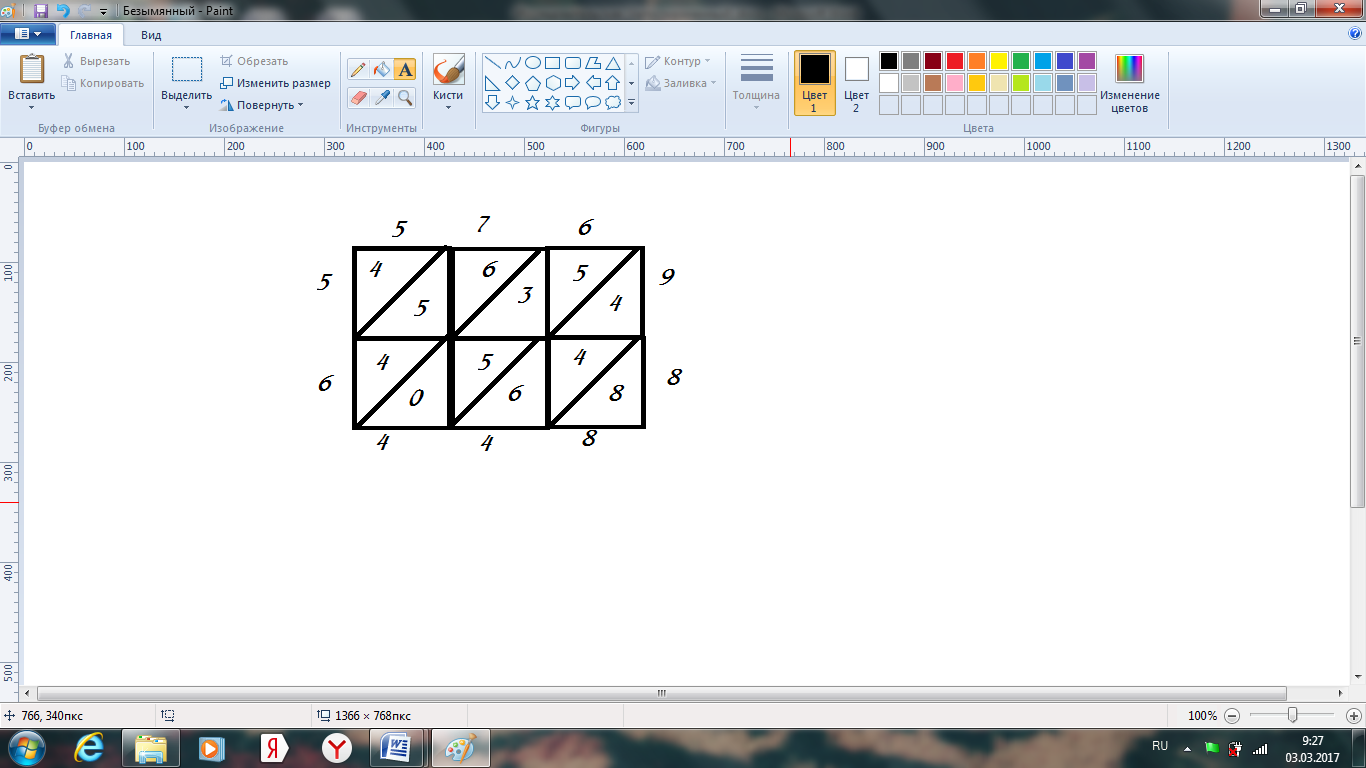The width and height of the screenshot is (1366, 768).
Task: Select the Fill with color bucket tool
Action: (381, 69)
